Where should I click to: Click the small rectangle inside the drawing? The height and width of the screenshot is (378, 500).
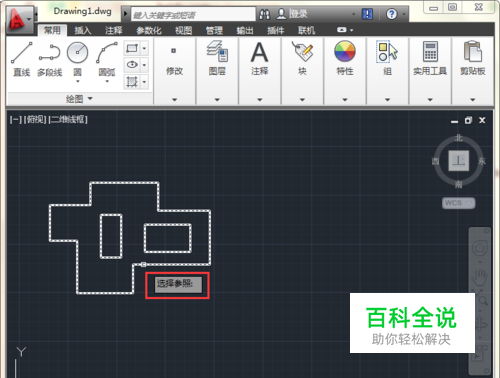click(x=168, y=238)
